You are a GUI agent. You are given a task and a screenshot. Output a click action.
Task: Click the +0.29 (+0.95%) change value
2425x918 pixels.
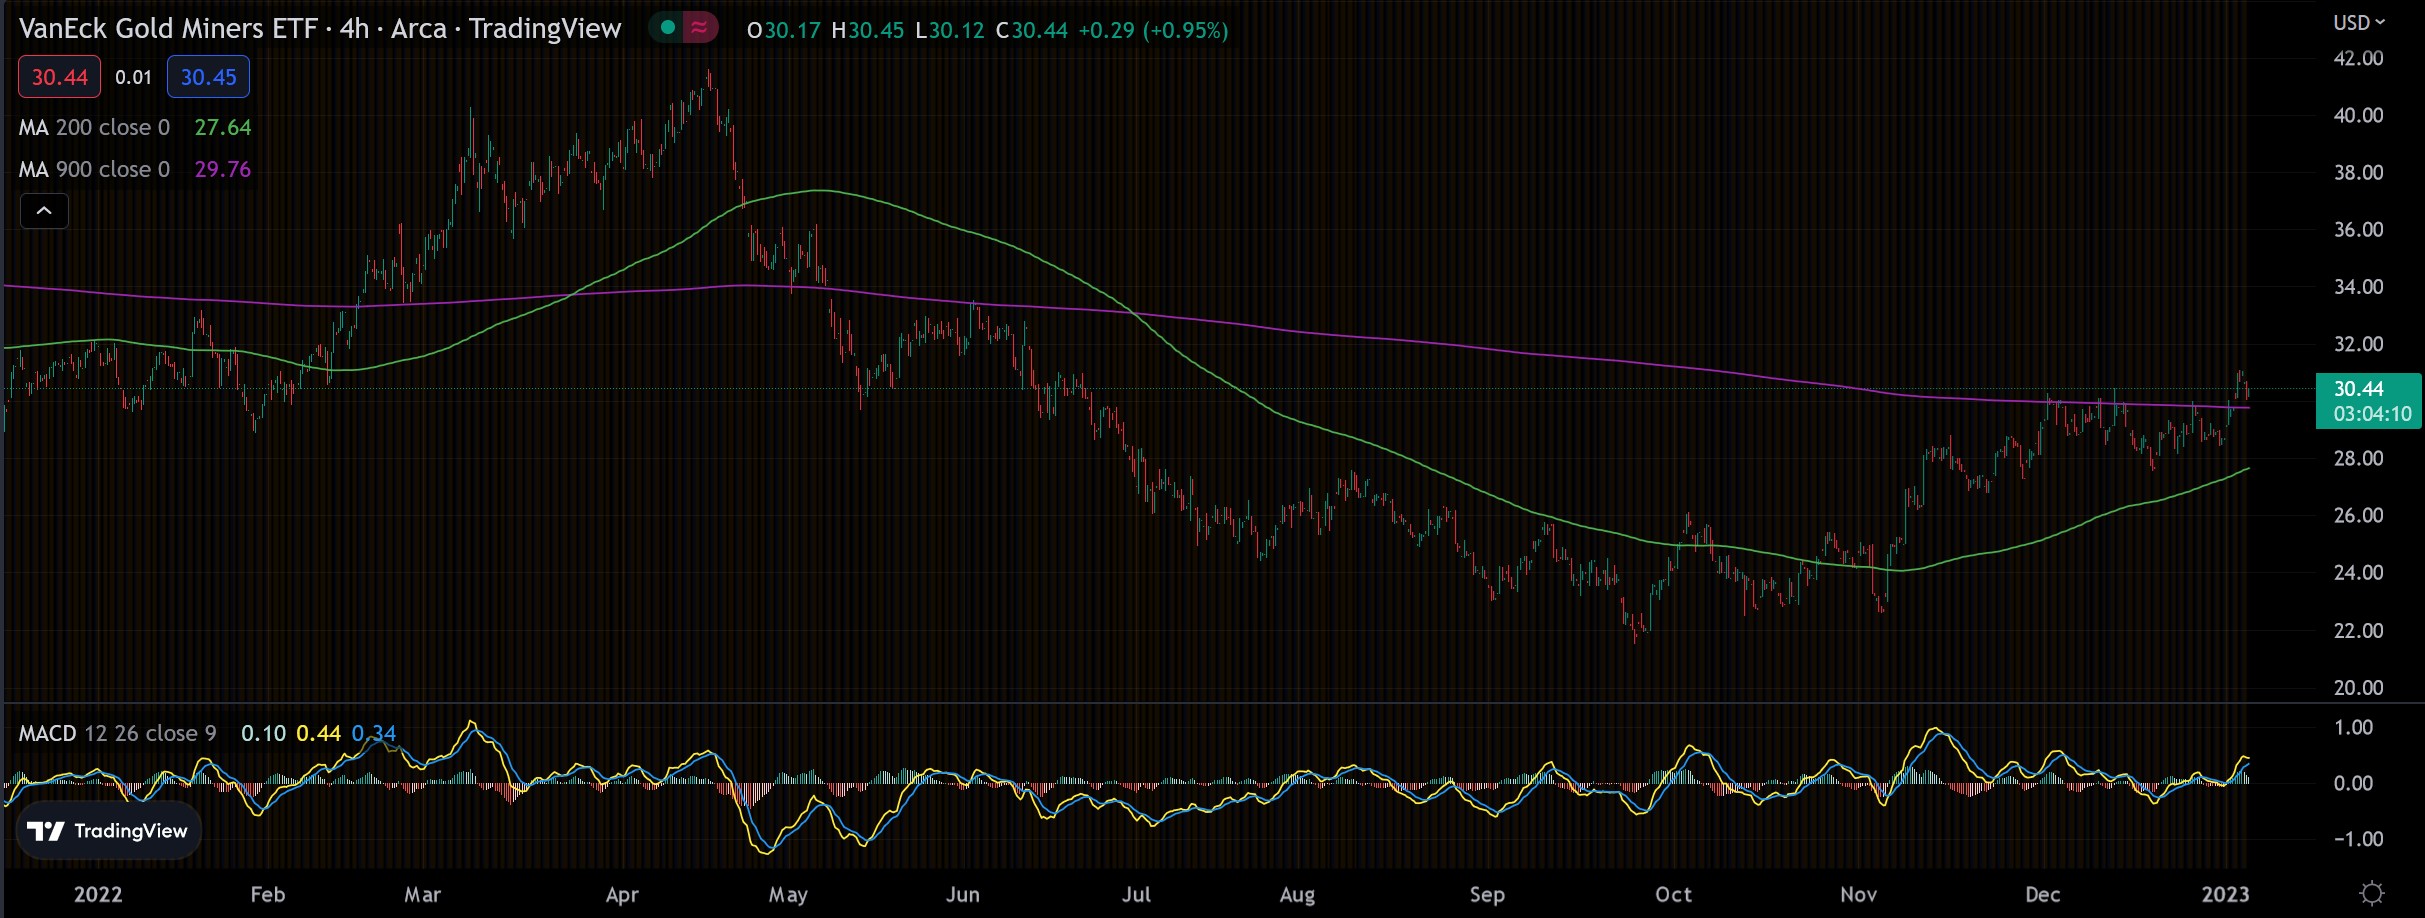[1153, 30]
